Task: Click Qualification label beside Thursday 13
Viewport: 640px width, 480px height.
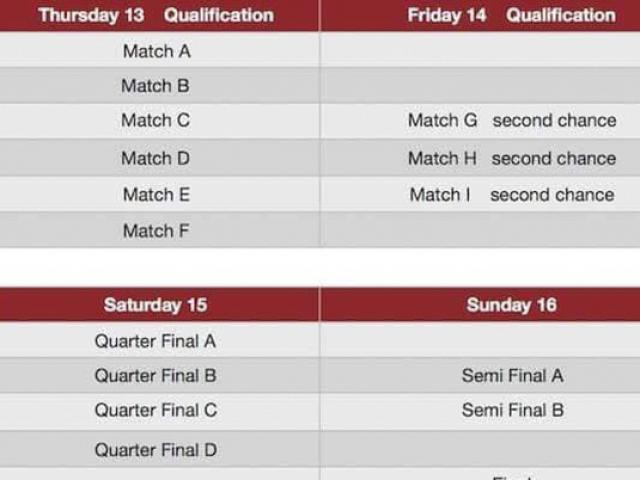Action: 219,15
